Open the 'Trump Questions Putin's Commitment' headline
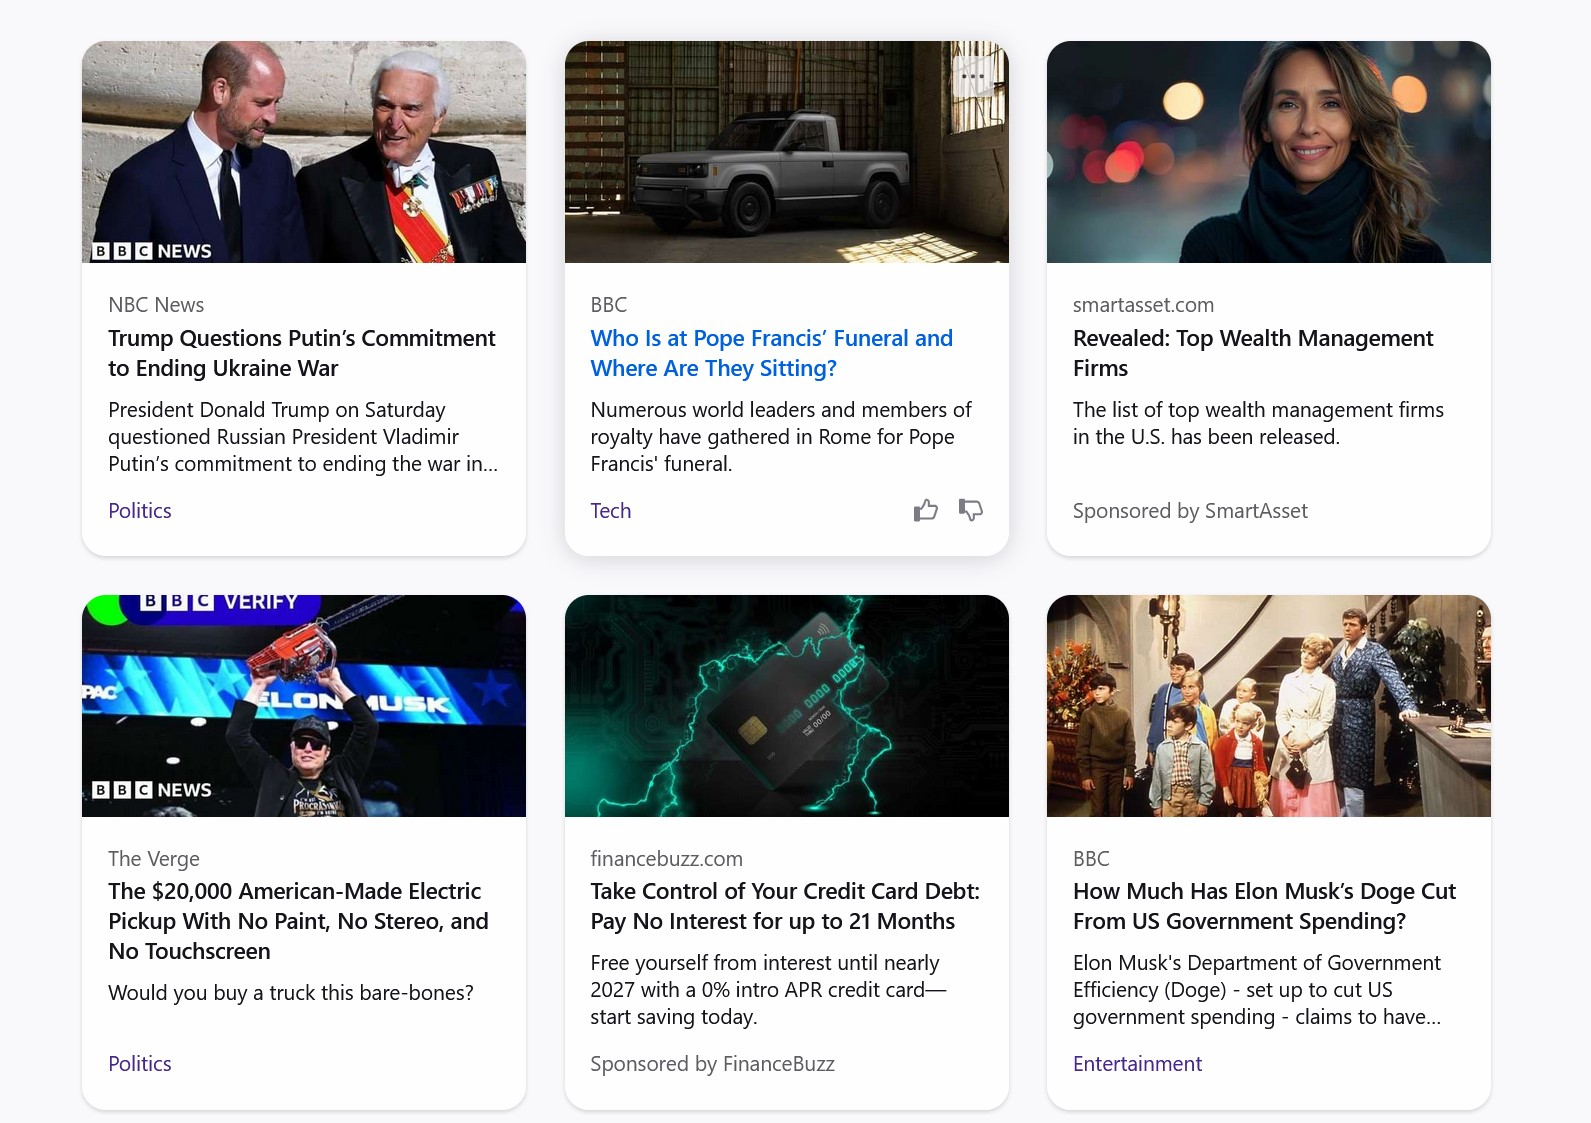 301,353
